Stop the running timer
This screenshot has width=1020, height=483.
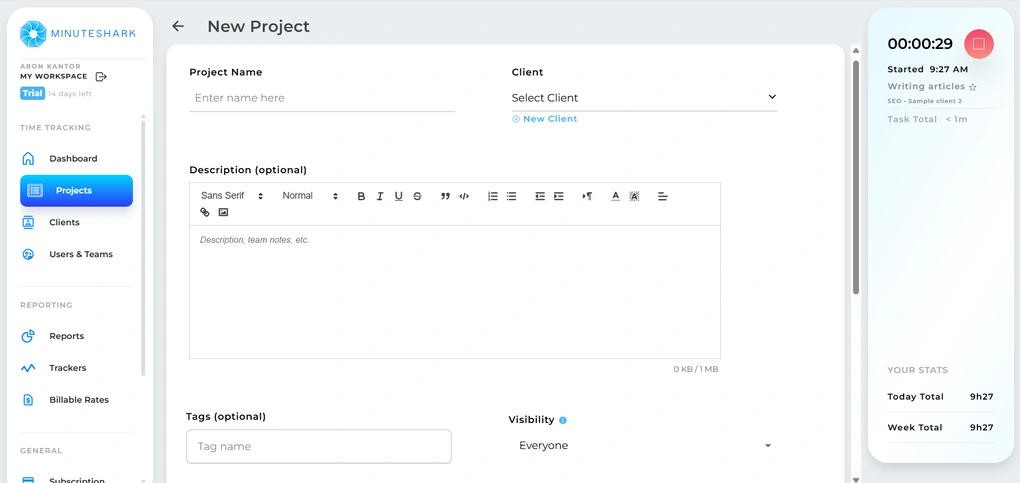click(978, 44)
